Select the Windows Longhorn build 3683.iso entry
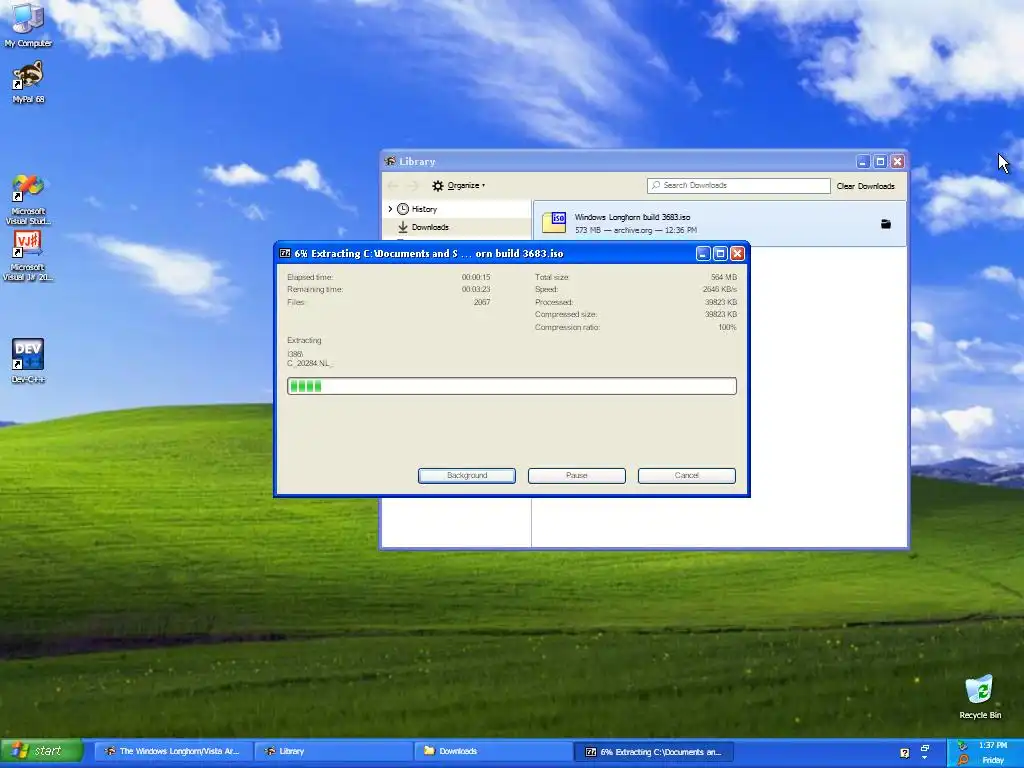The image size is (1024, 768). coord(720,223)
